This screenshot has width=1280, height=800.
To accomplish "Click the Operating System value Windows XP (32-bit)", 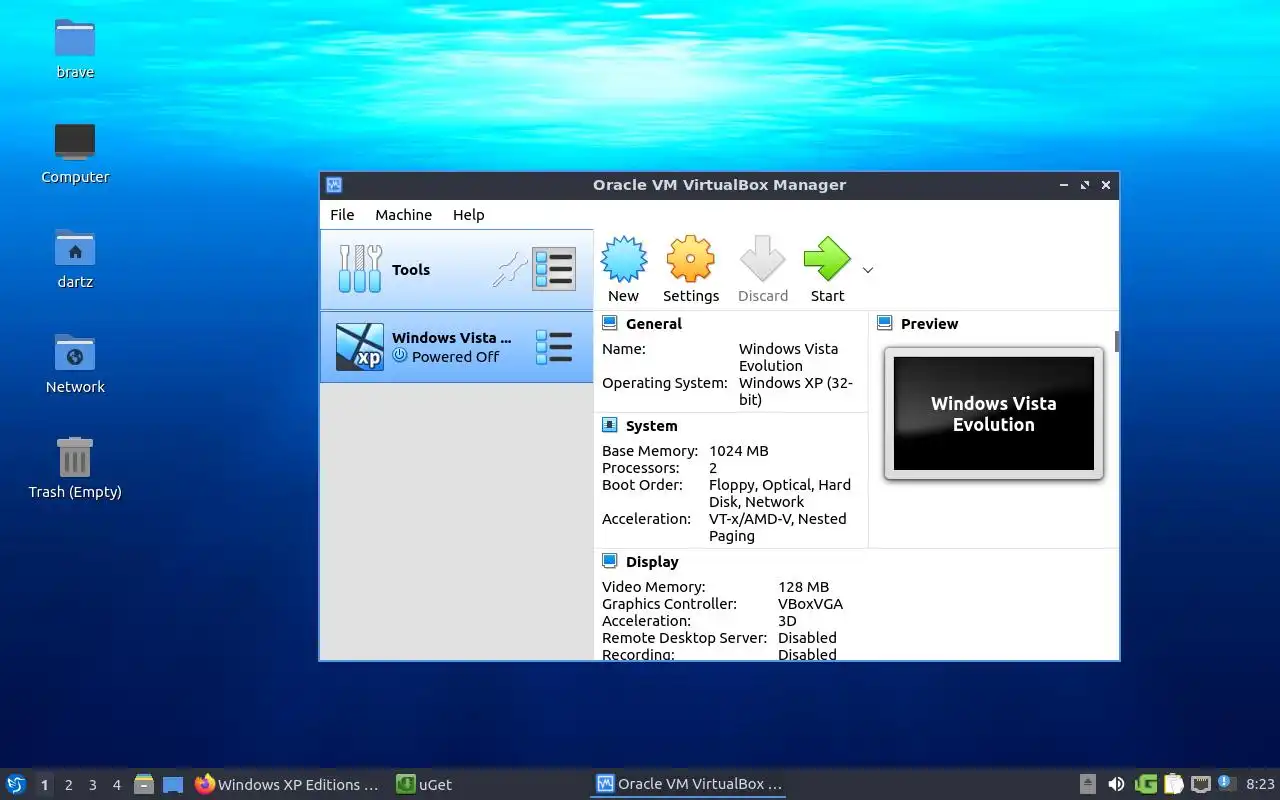I will pos(796,391).
